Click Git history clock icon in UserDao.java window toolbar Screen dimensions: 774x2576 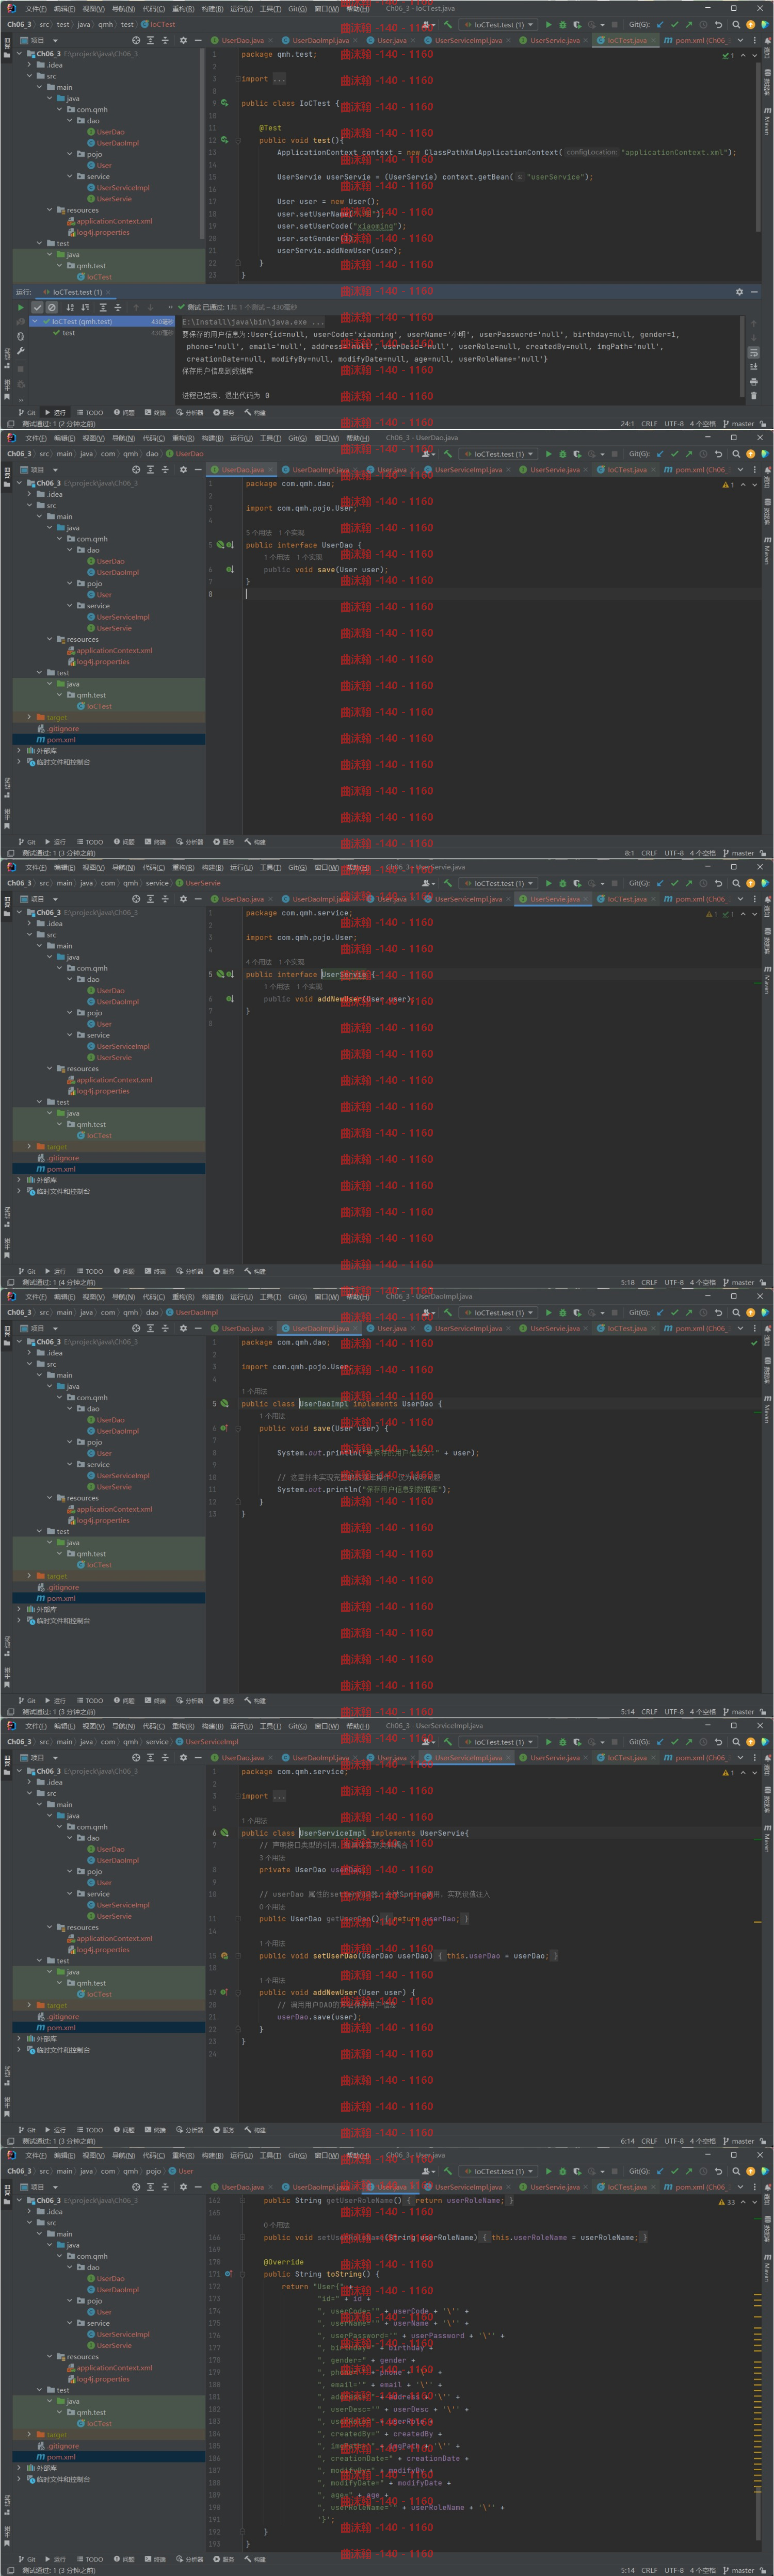coord(703,454)
